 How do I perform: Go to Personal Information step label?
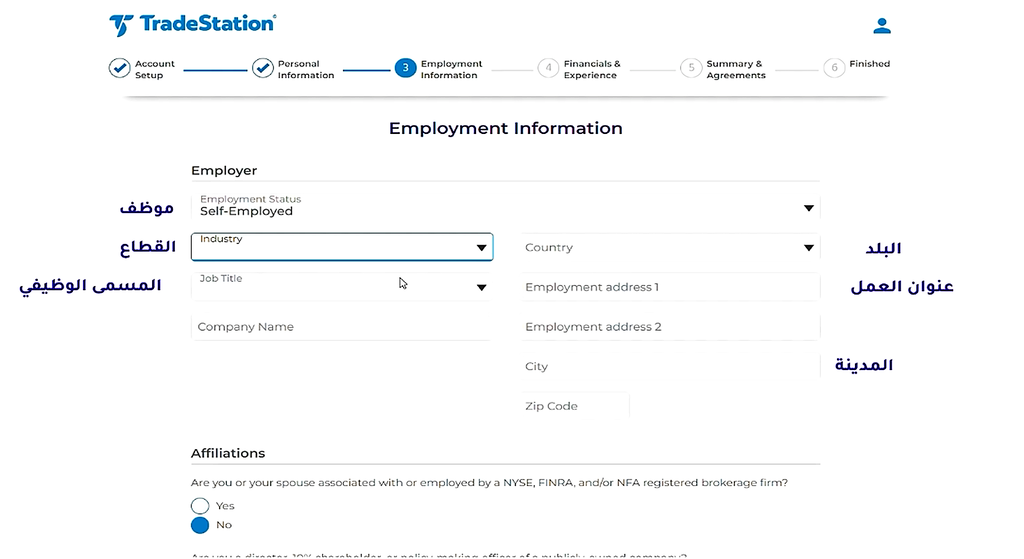point(306,69)
